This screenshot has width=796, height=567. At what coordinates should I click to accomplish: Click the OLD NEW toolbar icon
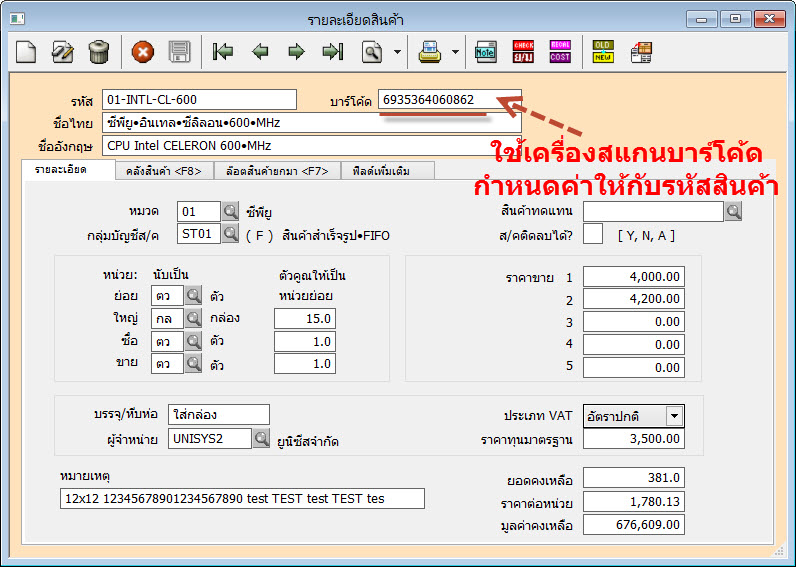click(x=603, y=52)
